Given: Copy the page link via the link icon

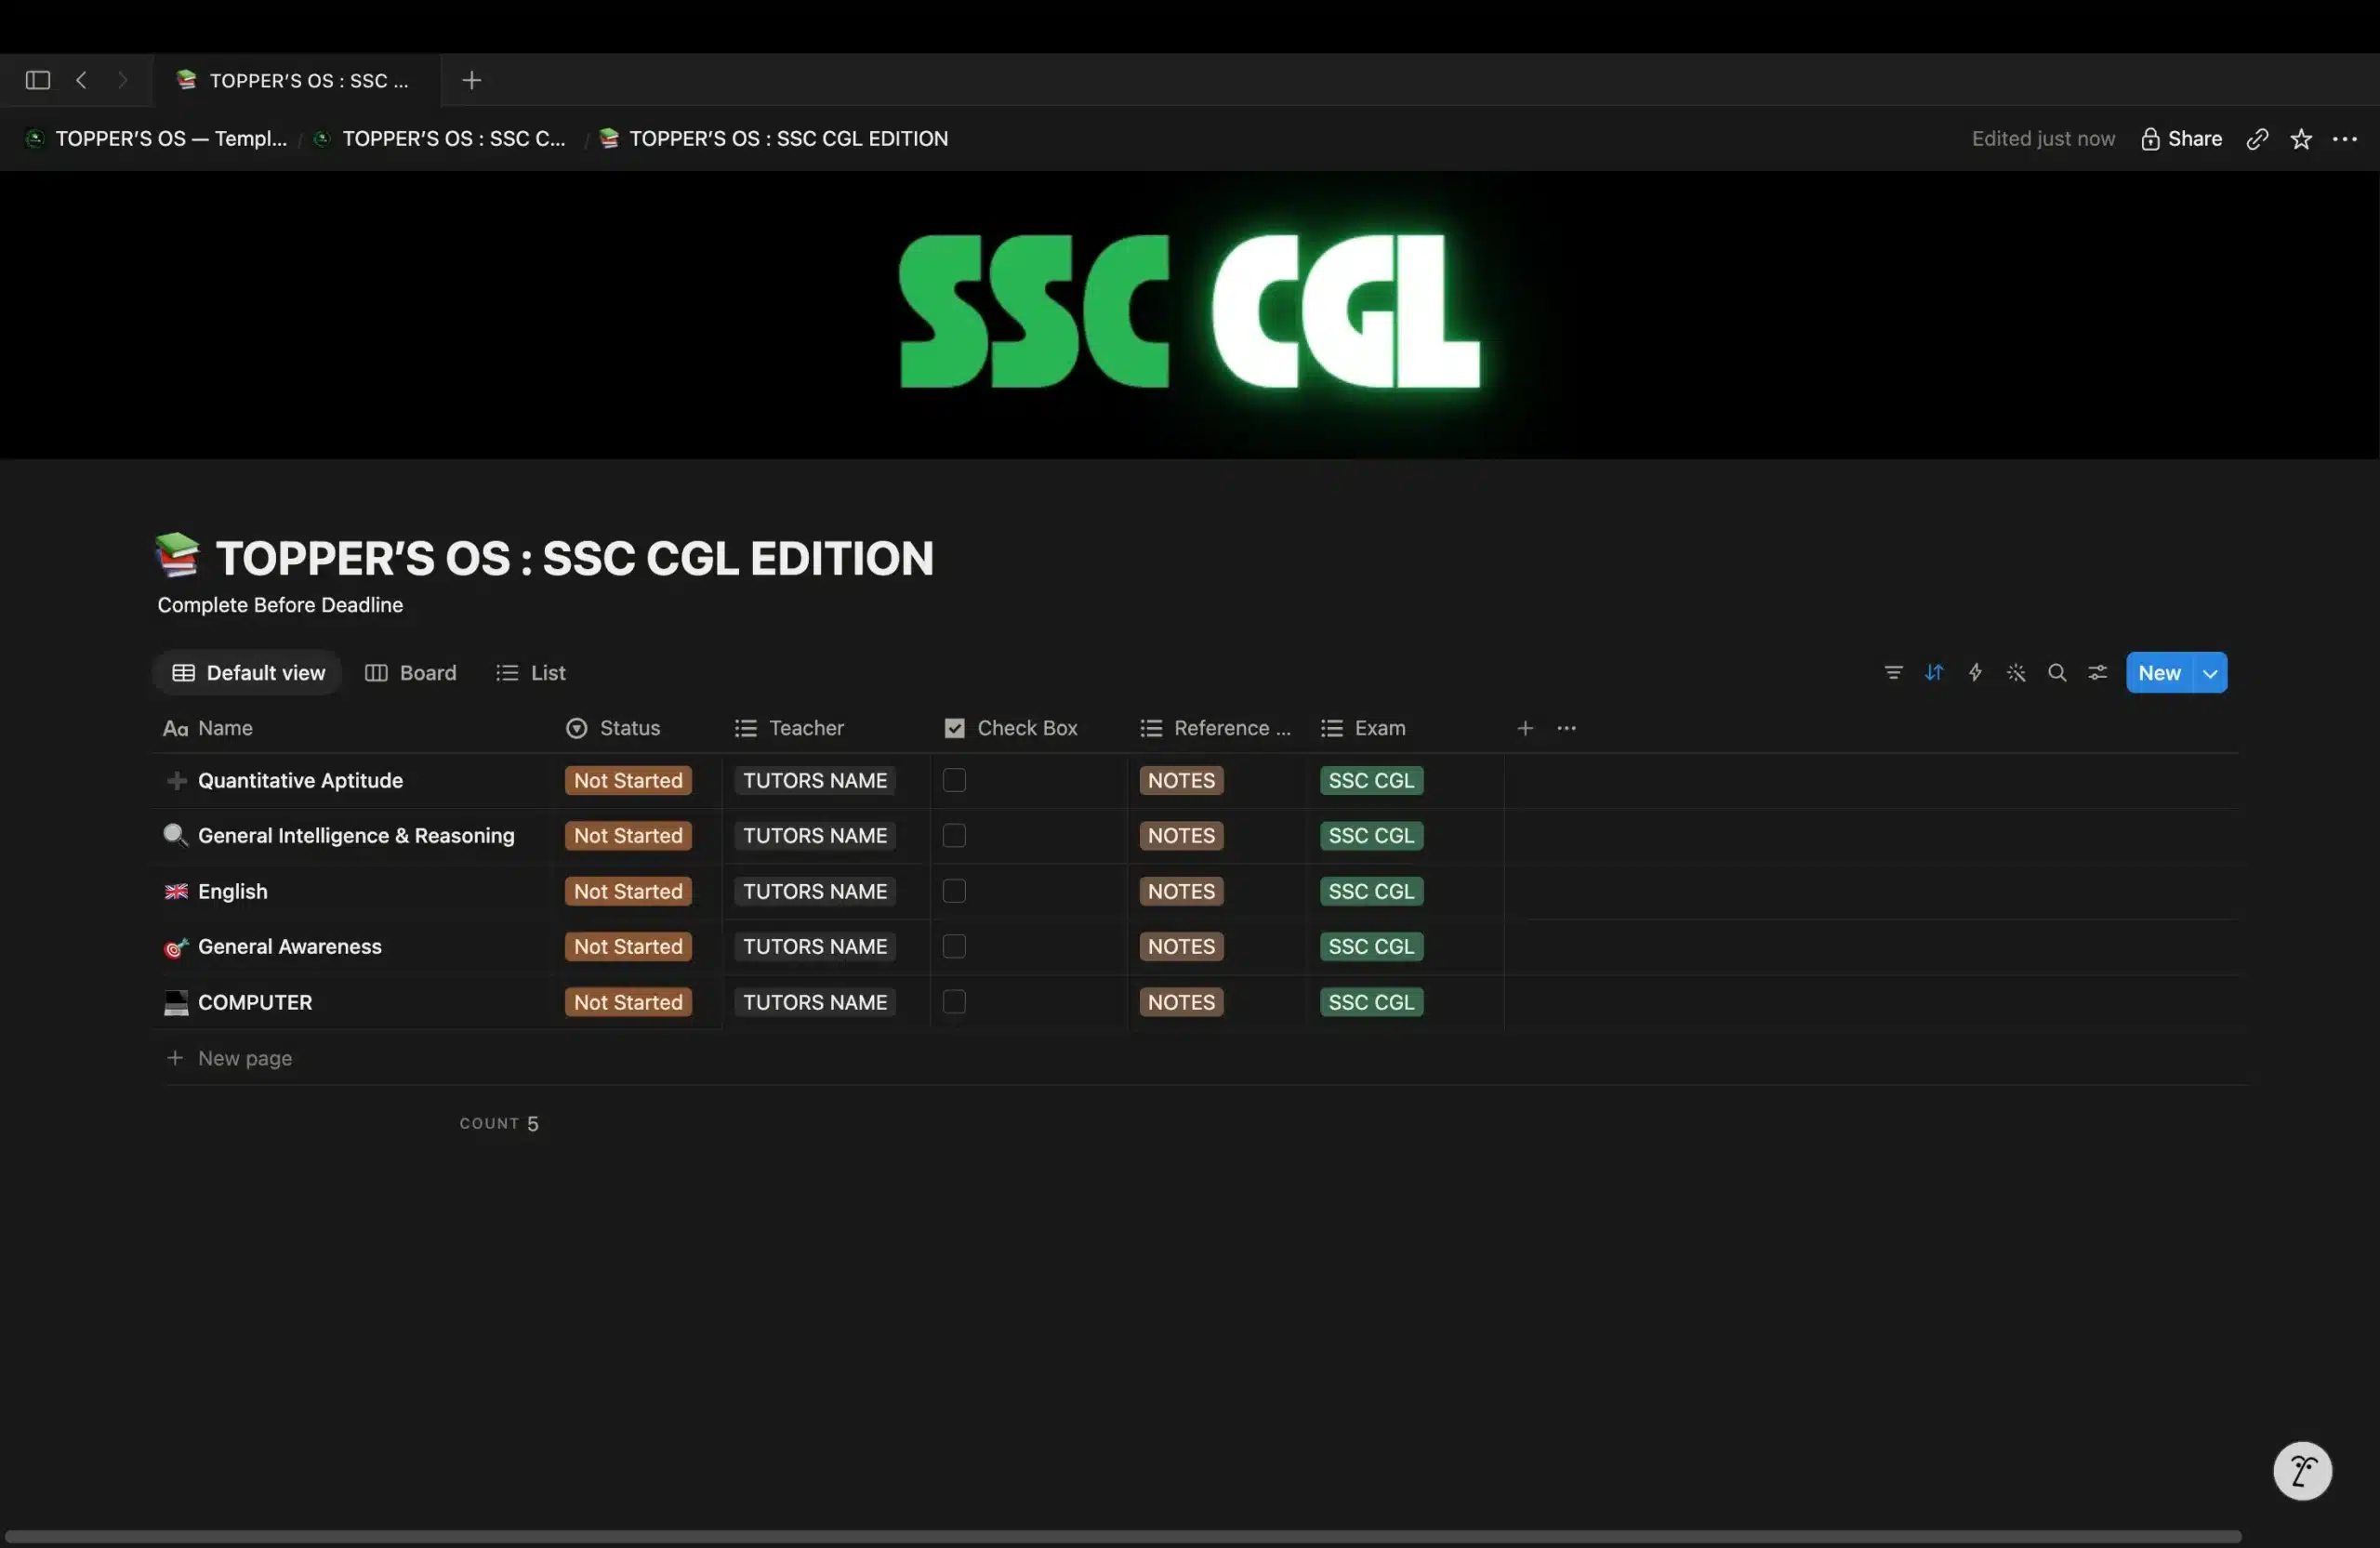Looking at the screenshot, I should coord(2257,139).
